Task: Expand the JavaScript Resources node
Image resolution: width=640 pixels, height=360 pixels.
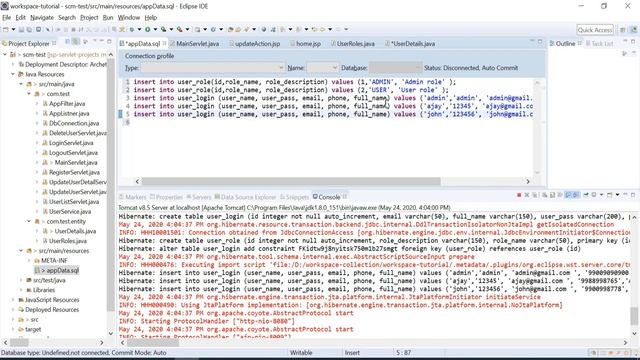Action: point(13,300)
